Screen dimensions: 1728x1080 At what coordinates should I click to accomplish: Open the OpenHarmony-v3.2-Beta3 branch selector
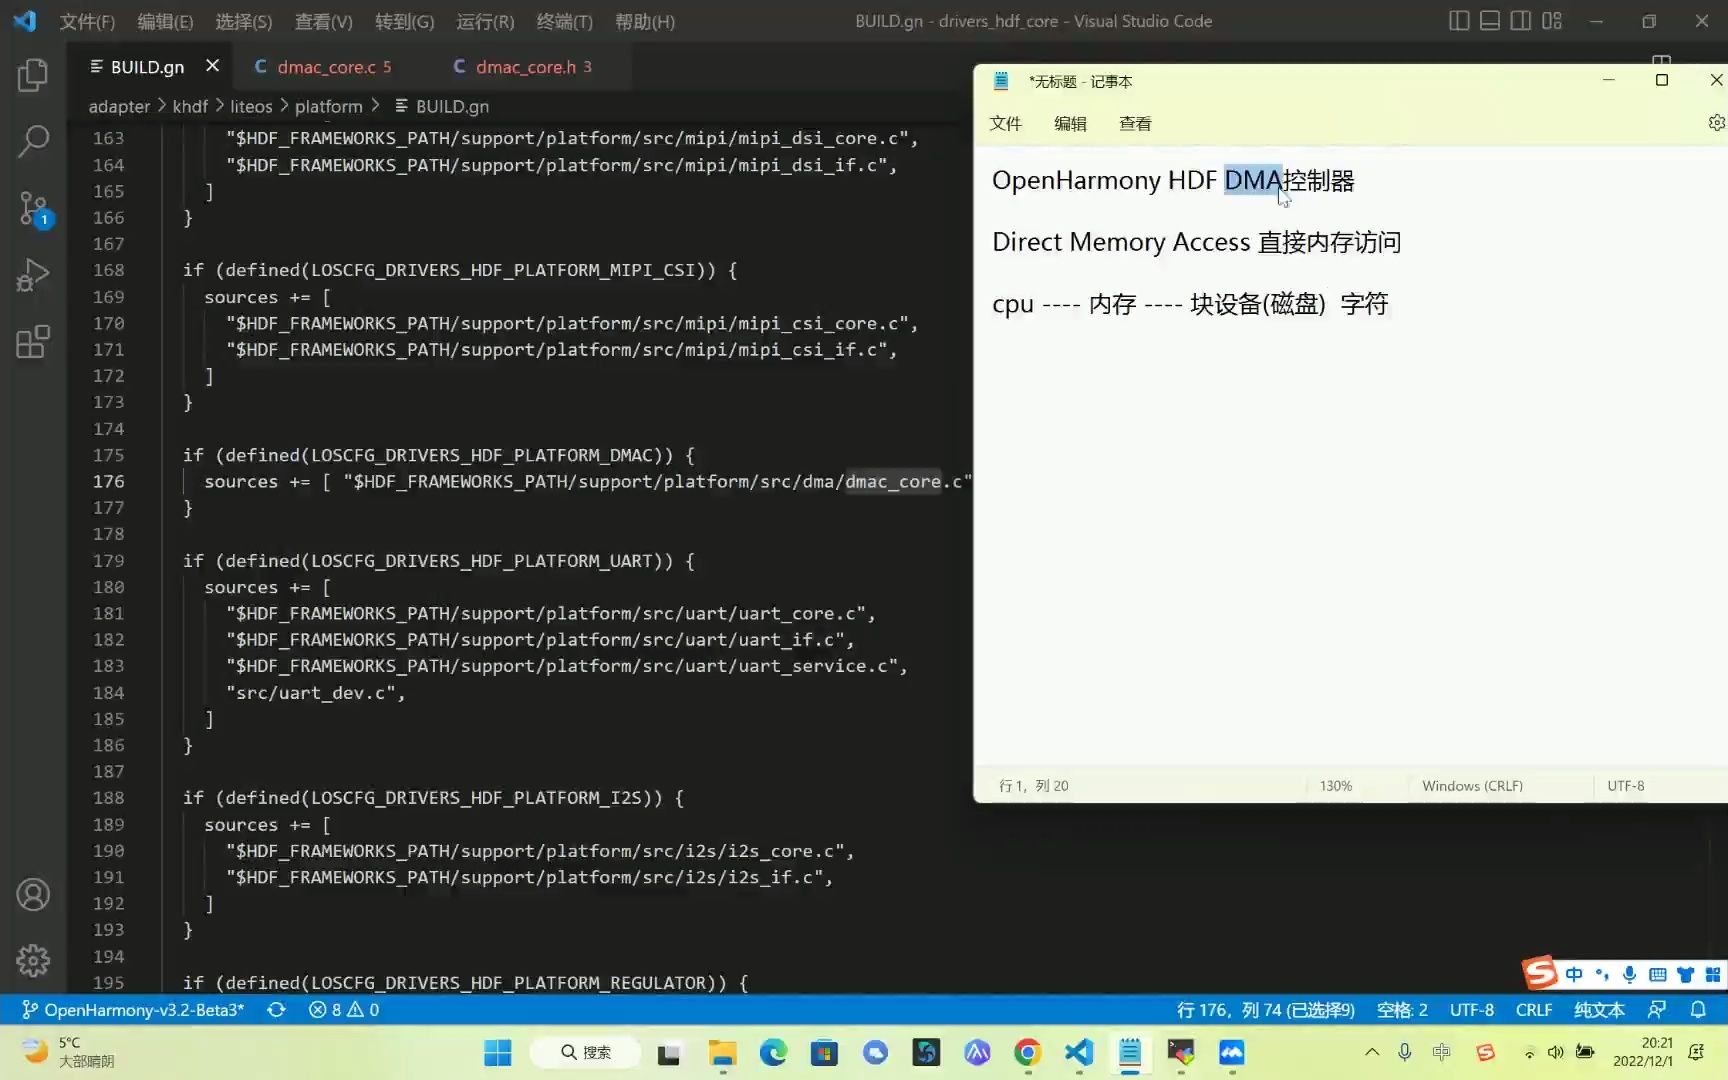pos(133,1010)
